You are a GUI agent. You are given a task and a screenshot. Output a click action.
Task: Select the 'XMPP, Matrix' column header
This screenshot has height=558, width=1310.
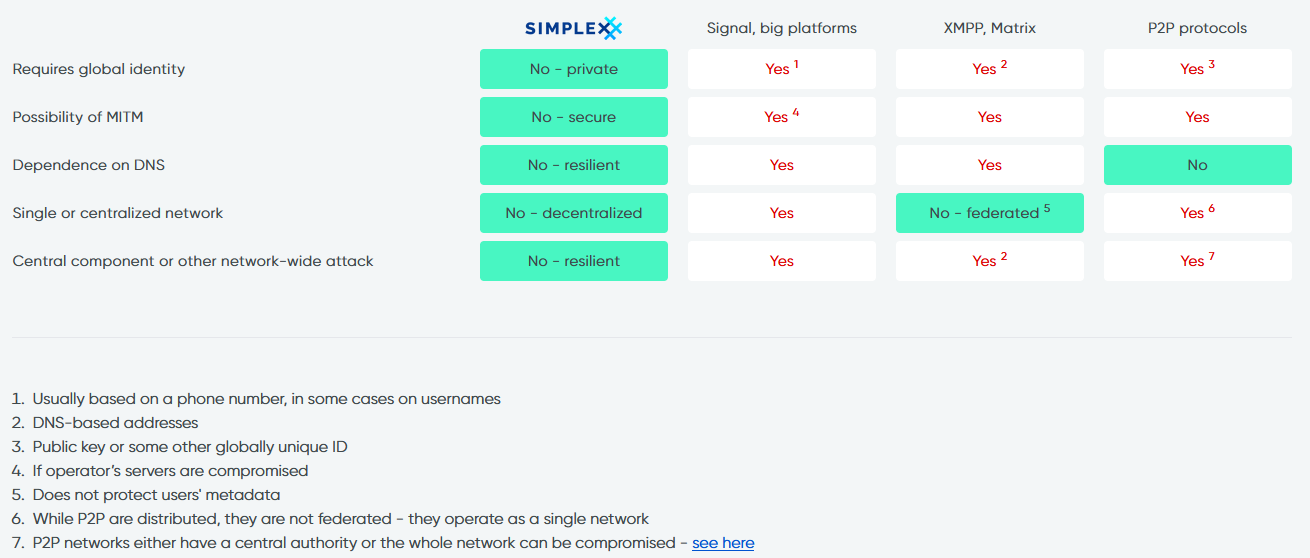click(x=990, y=28)
